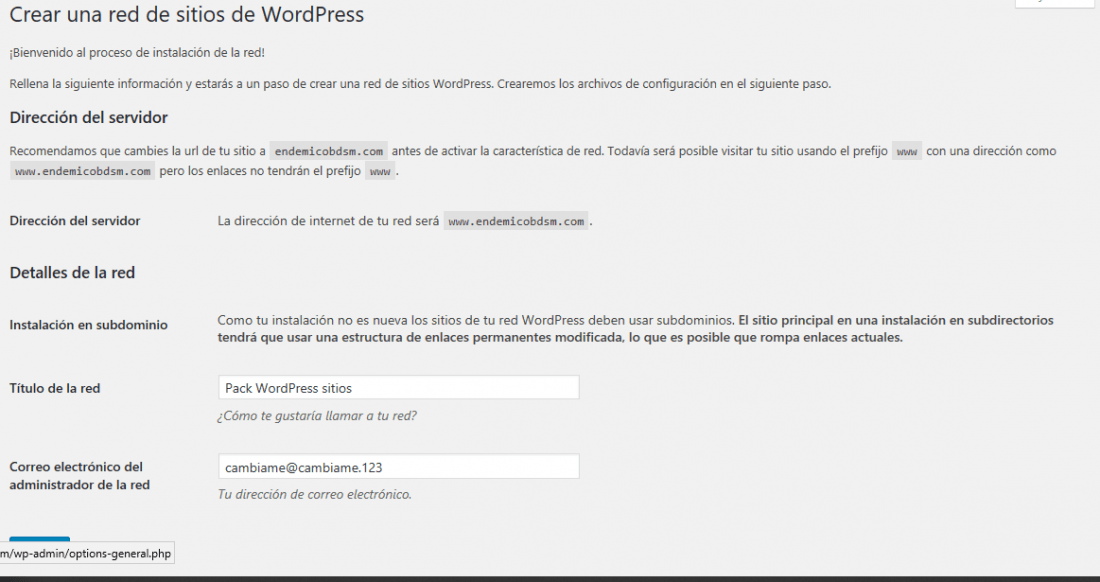Click the 'Detalles de la red' heading
This screenshot has height=582, width=1100.
[72, 273]
